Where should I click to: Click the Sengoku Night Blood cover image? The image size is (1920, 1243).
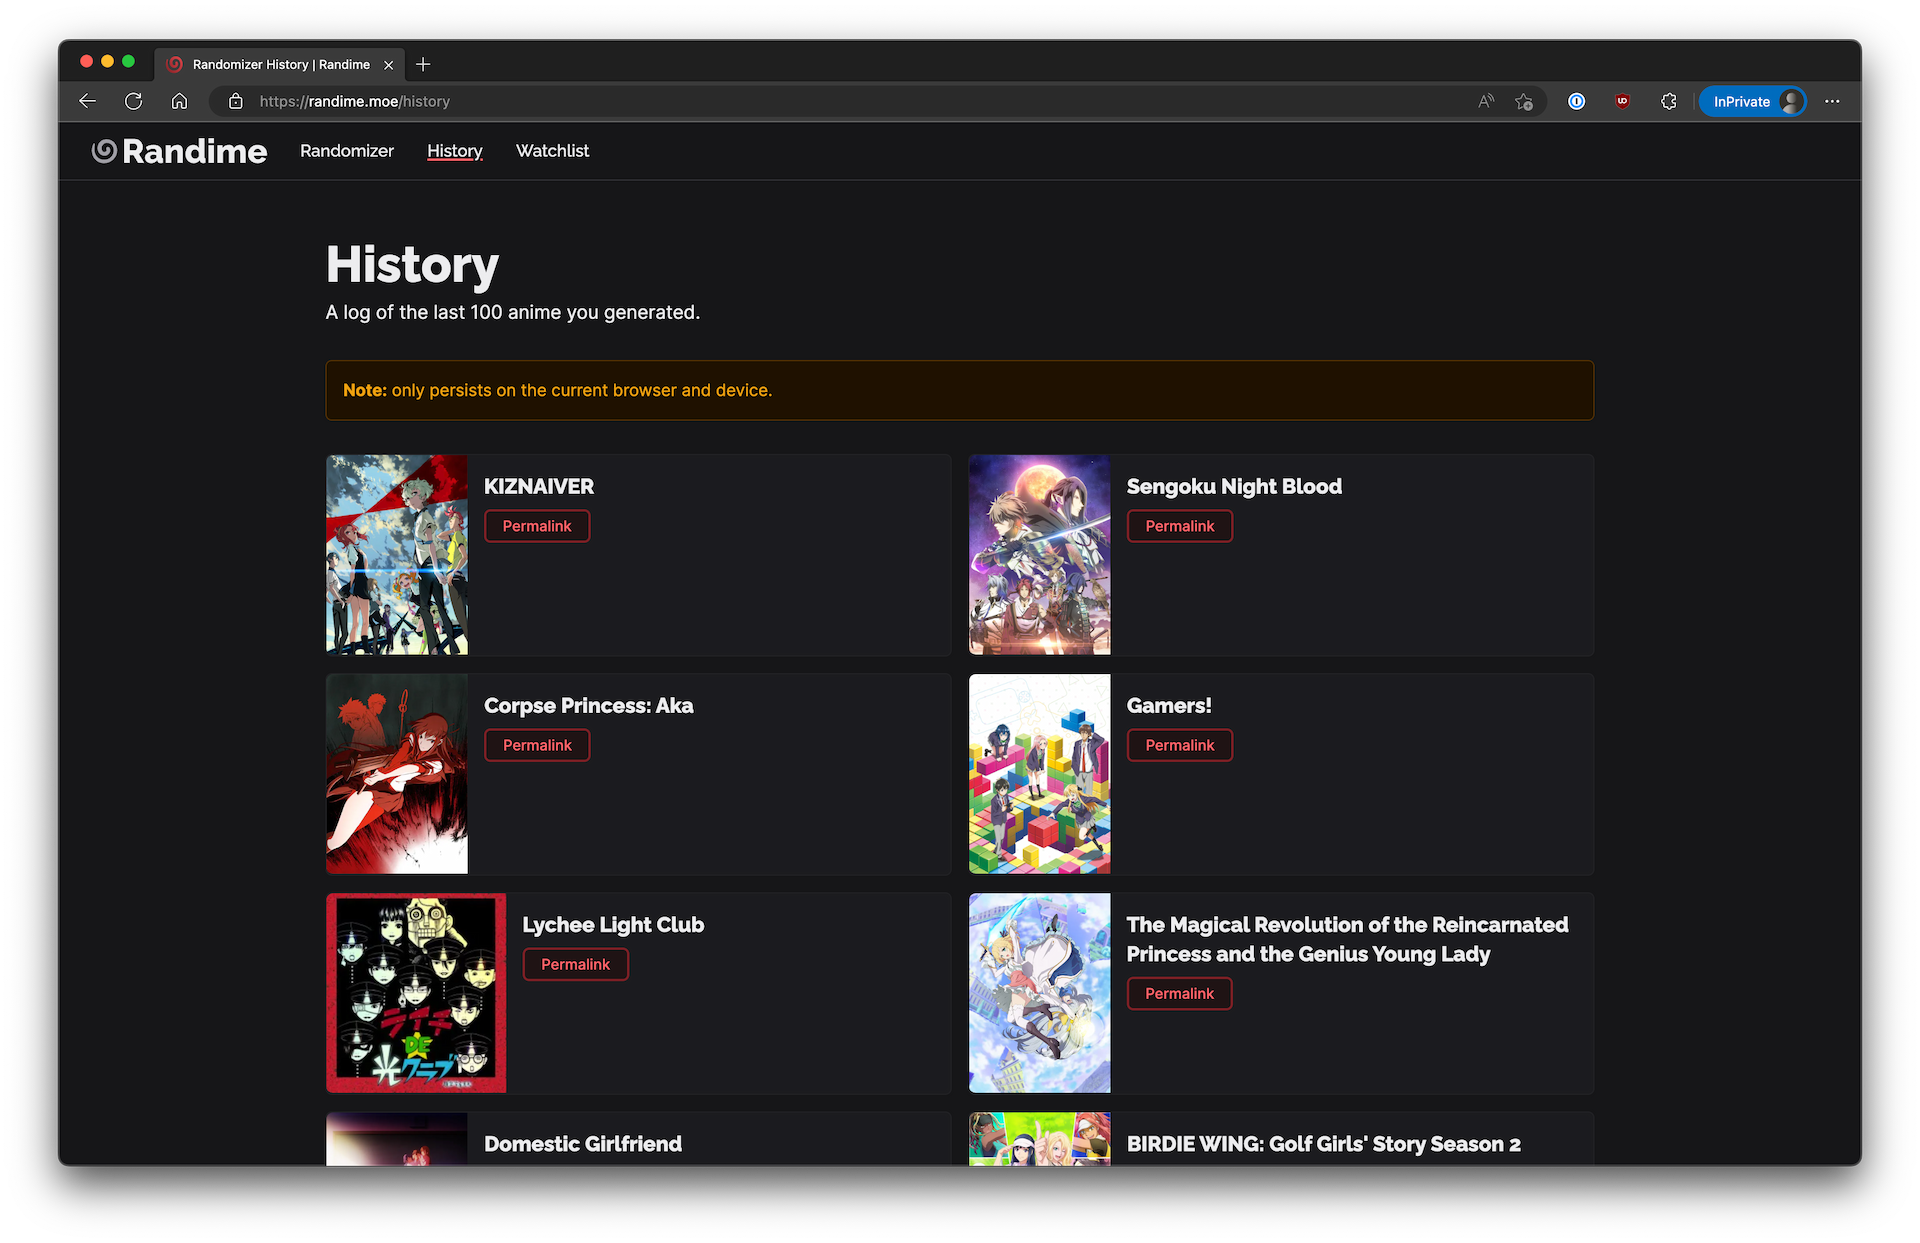pos(1040,555)
